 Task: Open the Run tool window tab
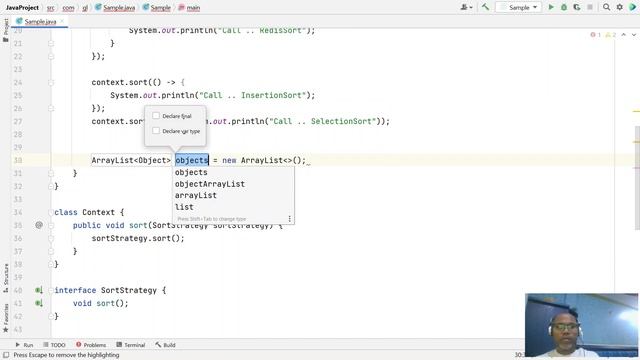tap(24, 345)
